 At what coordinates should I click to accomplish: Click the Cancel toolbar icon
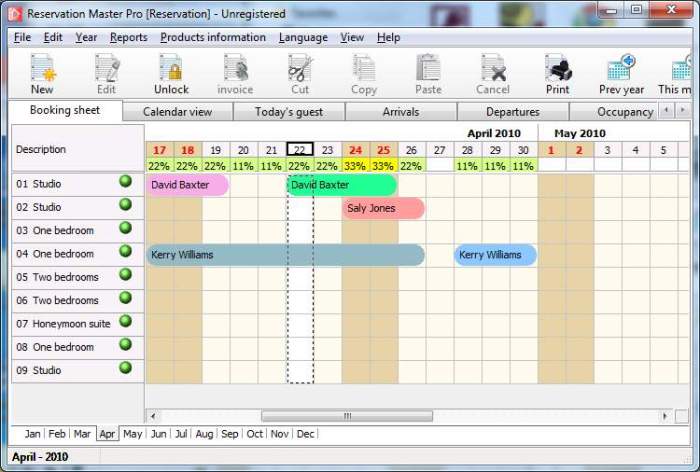pos(493,69)
